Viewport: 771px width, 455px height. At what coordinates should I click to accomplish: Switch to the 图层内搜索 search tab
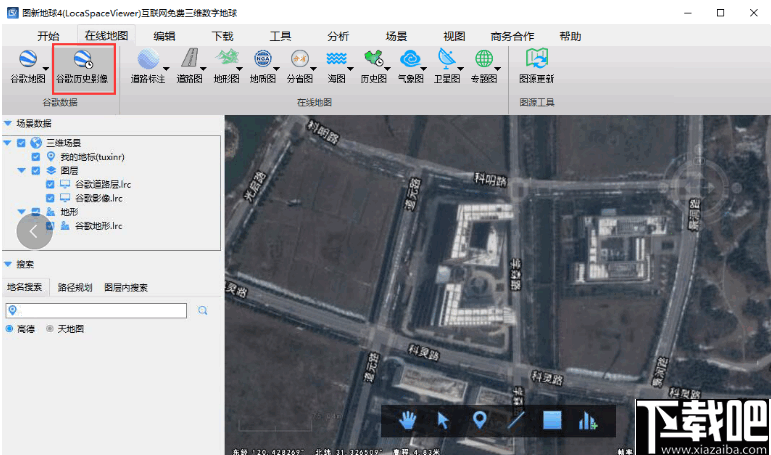click(126, 287)
